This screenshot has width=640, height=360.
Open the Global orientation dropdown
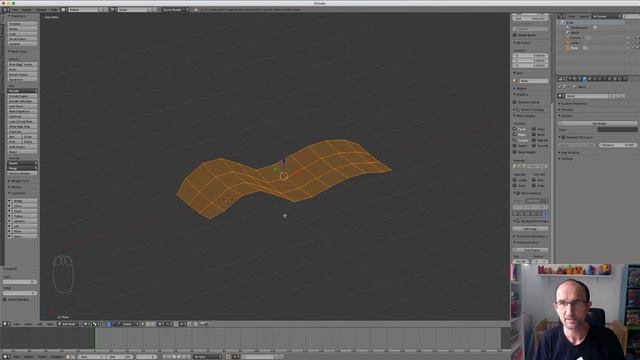[x=129, y=324]
